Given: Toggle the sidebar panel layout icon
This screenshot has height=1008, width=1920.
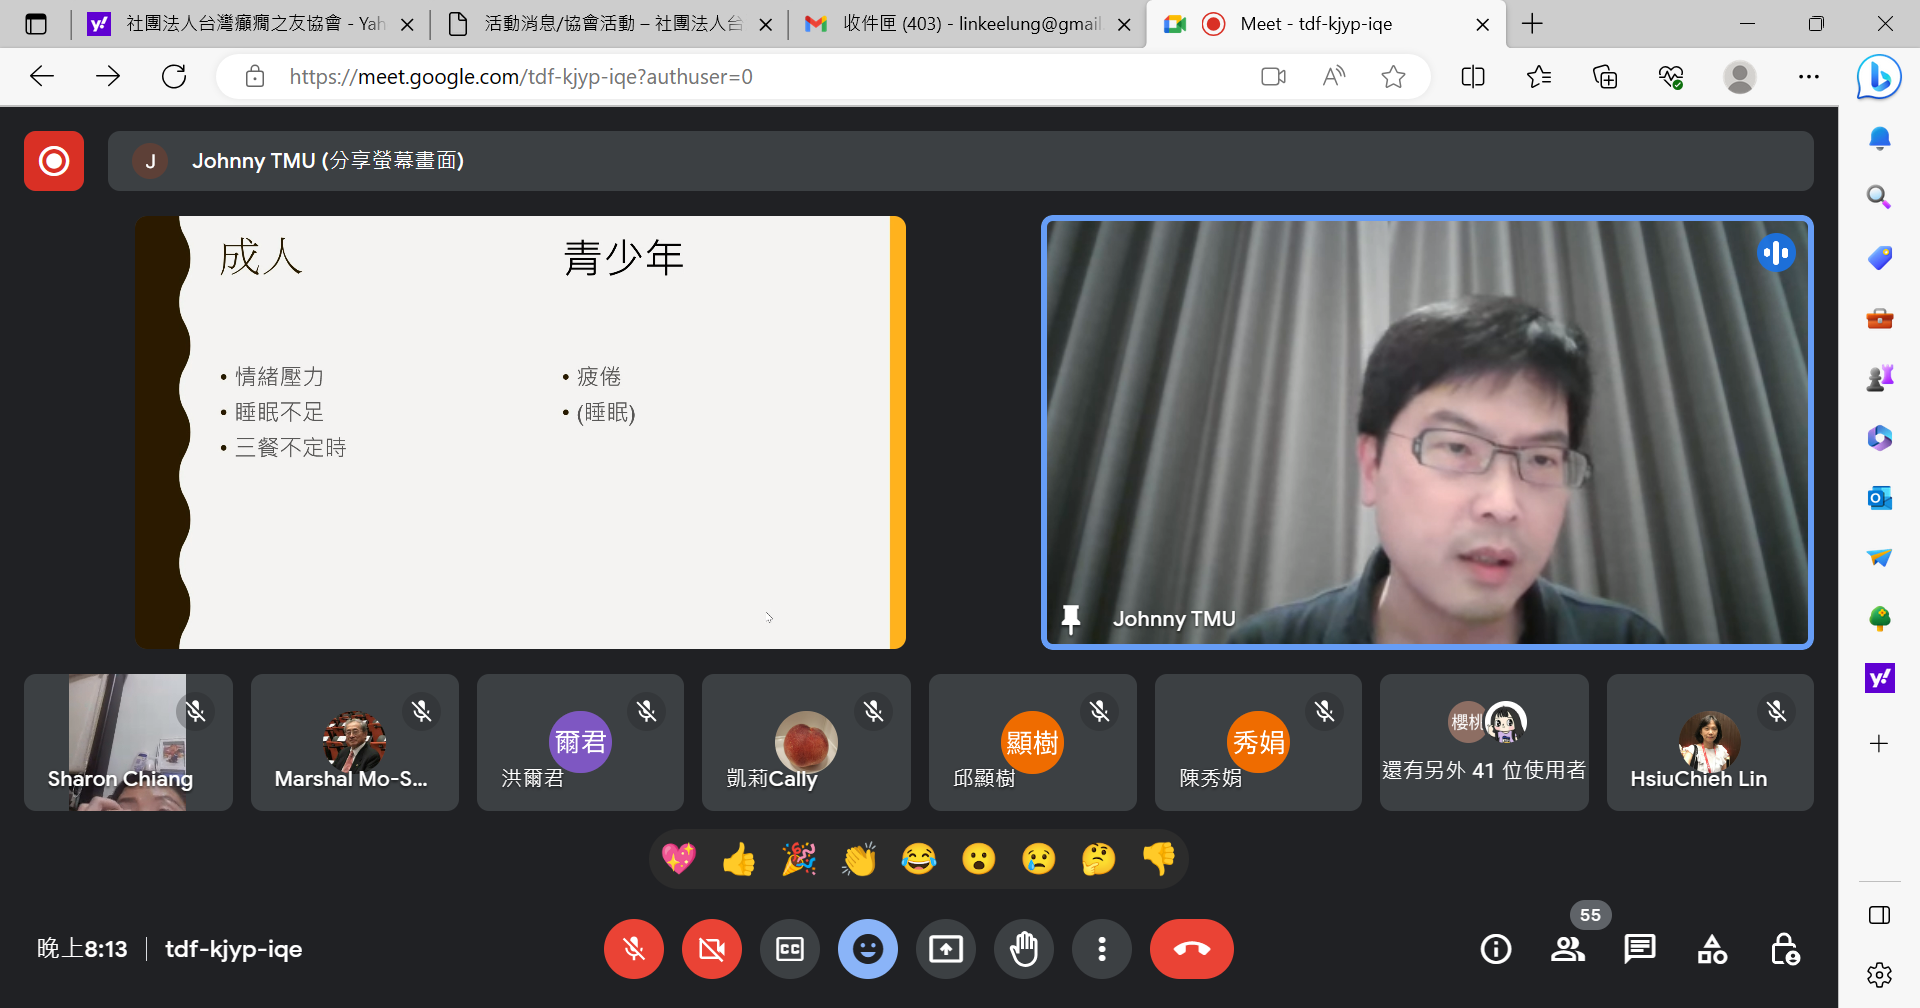Looking at the screenshot, I should coord(1879,915).
